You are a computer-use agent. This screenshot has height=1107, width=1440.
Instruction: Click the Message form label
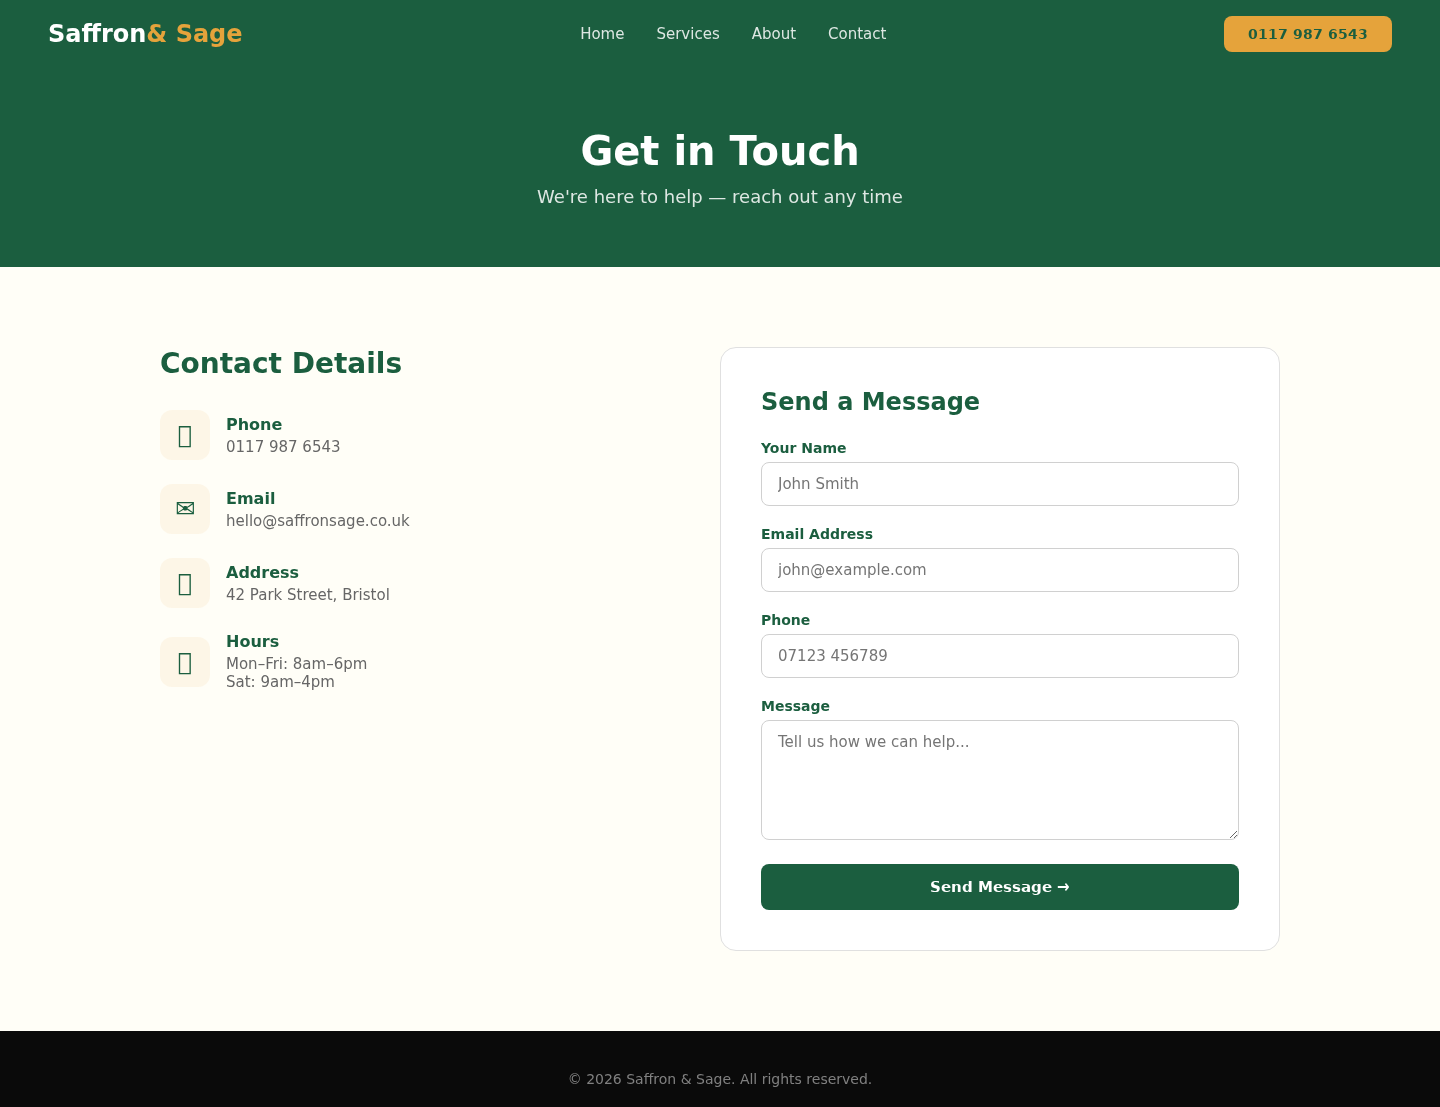click(x=795, y=706)
